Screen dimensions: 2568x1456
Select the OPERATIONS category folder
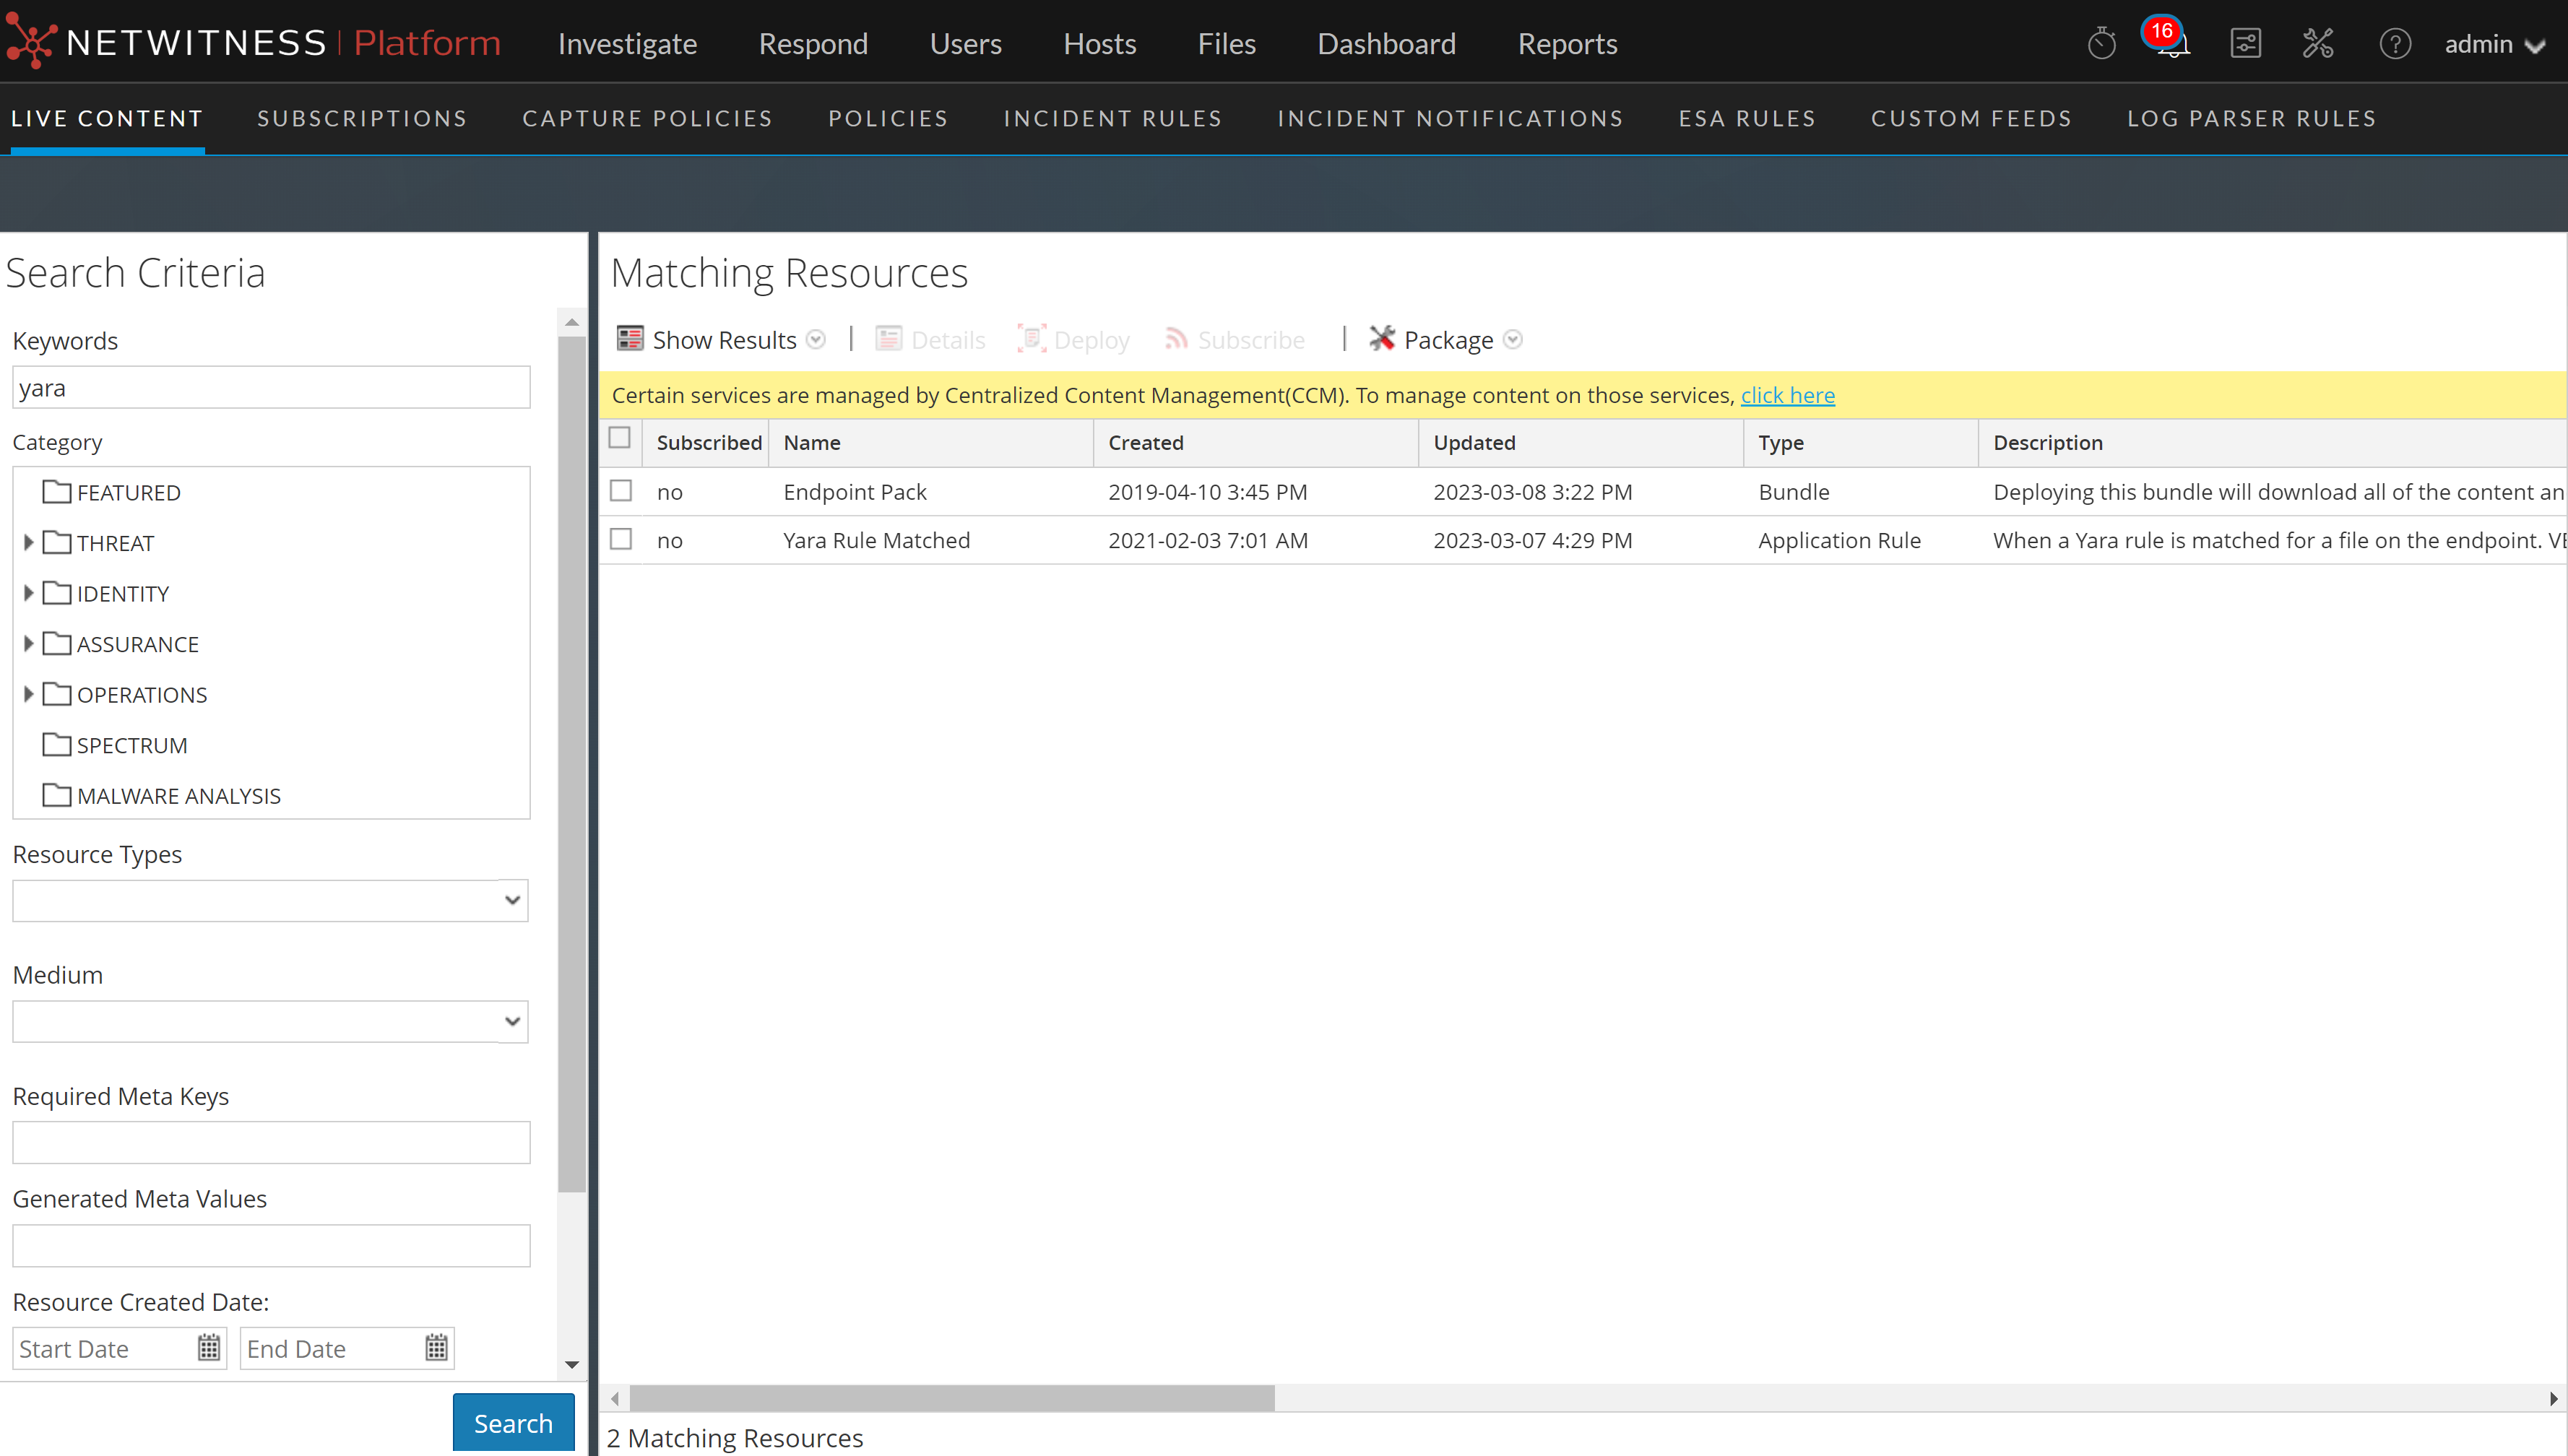124,694
